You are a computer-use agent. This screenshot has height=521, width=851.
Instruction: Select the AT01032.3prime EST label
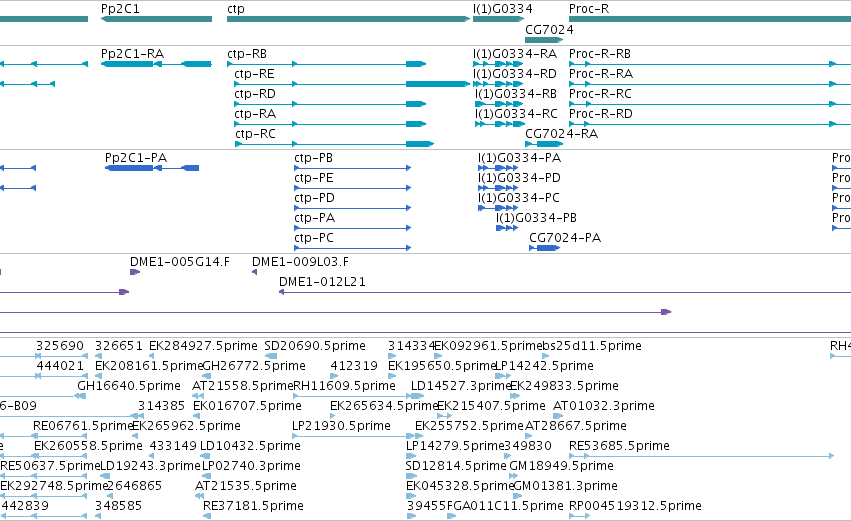[604, 406]
